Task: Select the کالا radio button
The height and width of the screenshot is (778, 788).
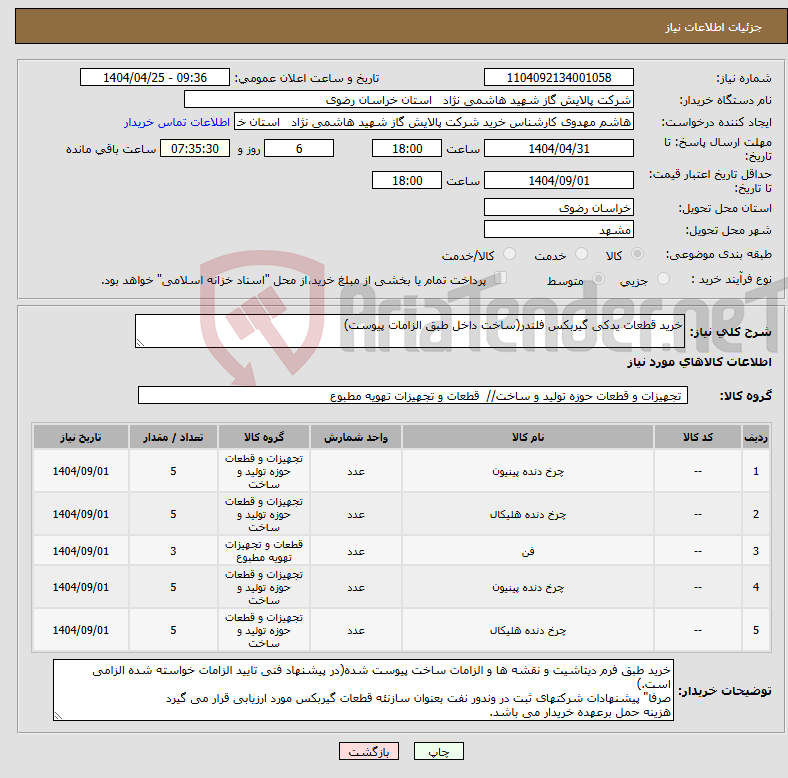Action: (637, 254)
